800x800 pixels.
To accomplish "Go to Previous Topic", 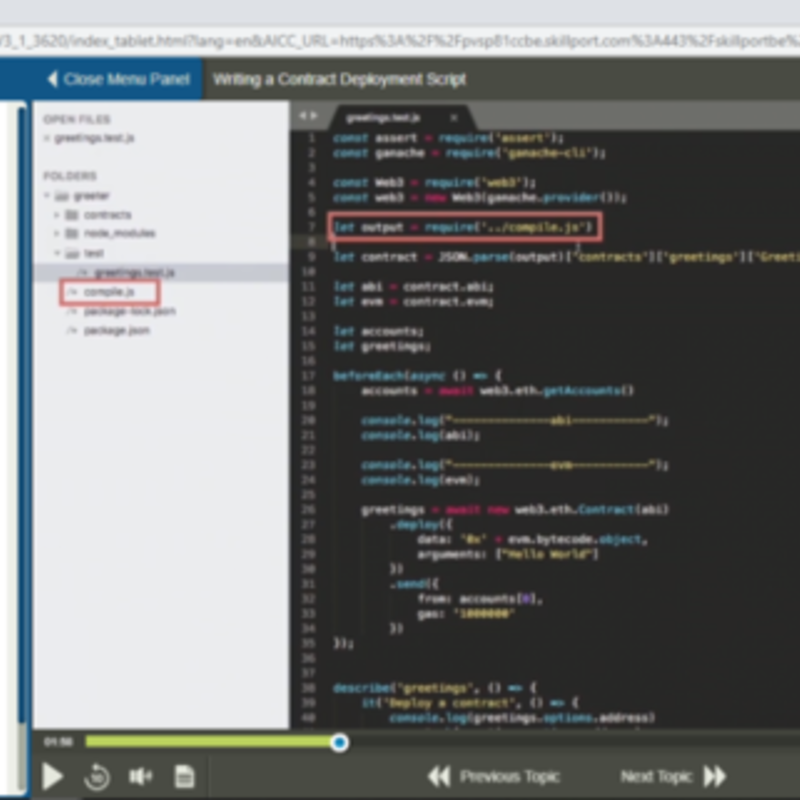I will tap(494, 777).
